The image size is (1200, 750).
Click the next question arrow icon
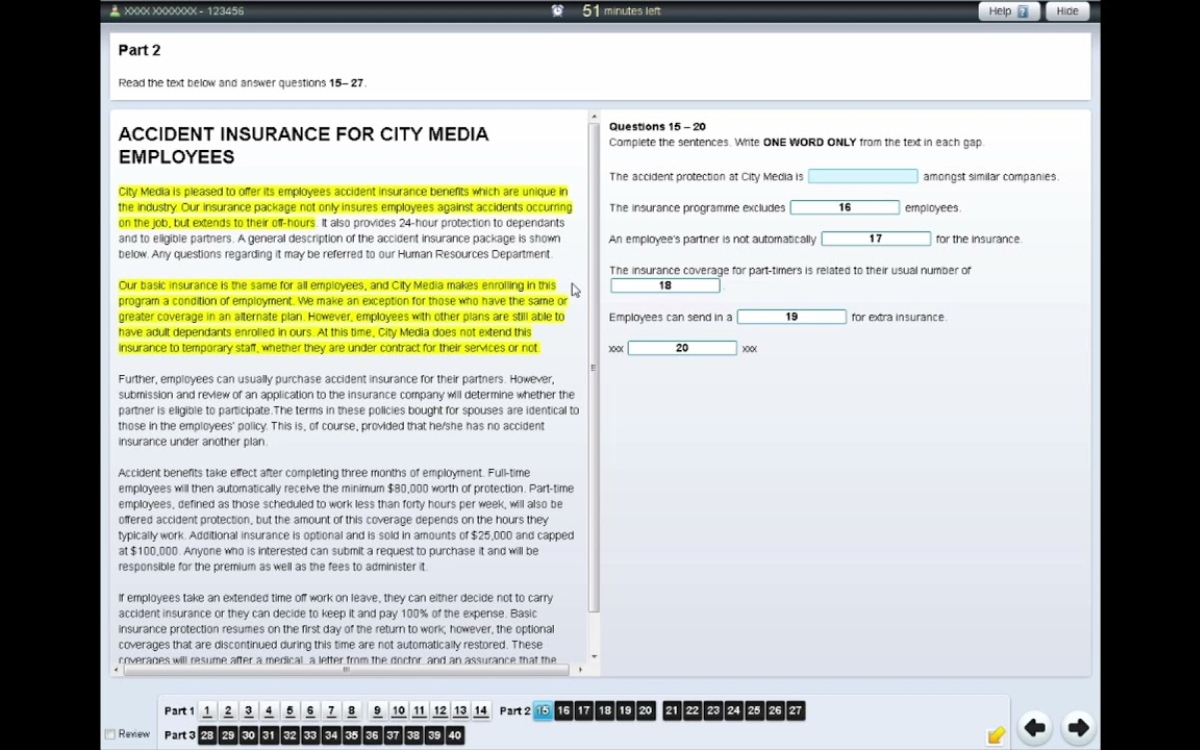click(1078, 728)
